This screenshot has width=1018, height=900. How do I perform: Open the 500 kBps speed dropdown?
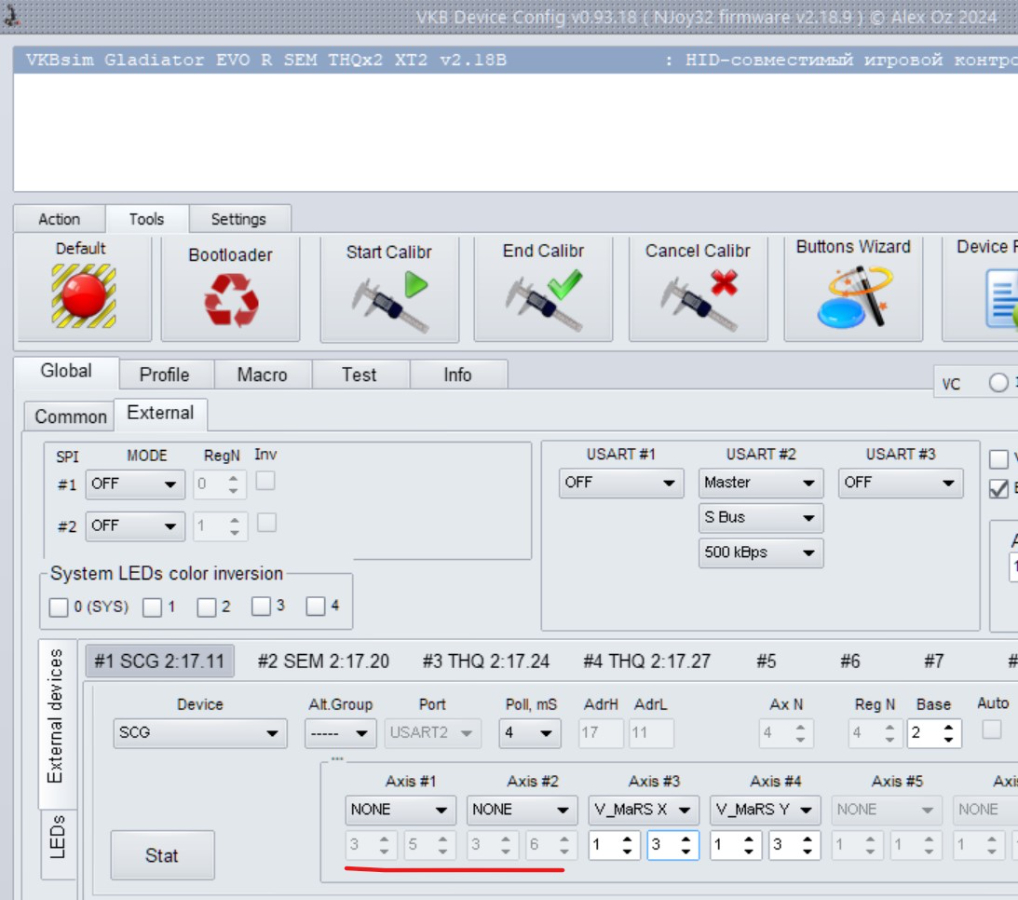[761, 553]
